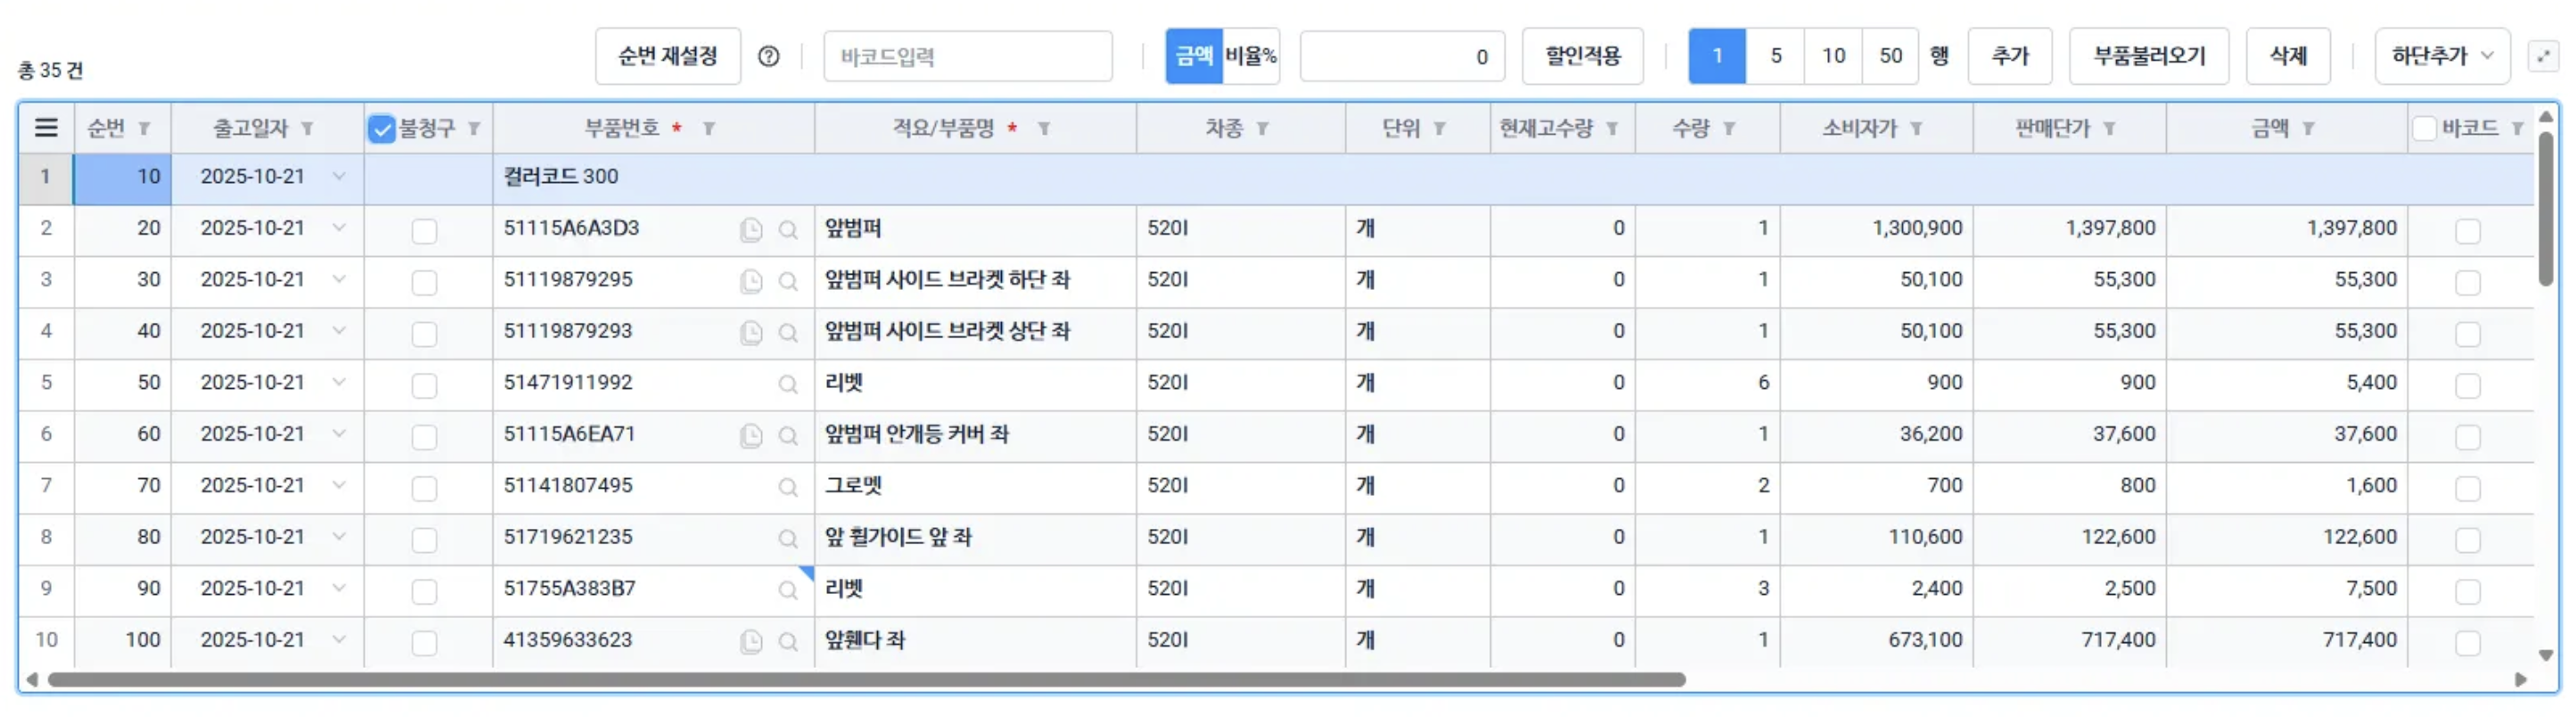The width and height of the screenshot is (2576, 717).
Task: Uncheck the 불청구 header checkbox
Action: click(382, 129)
